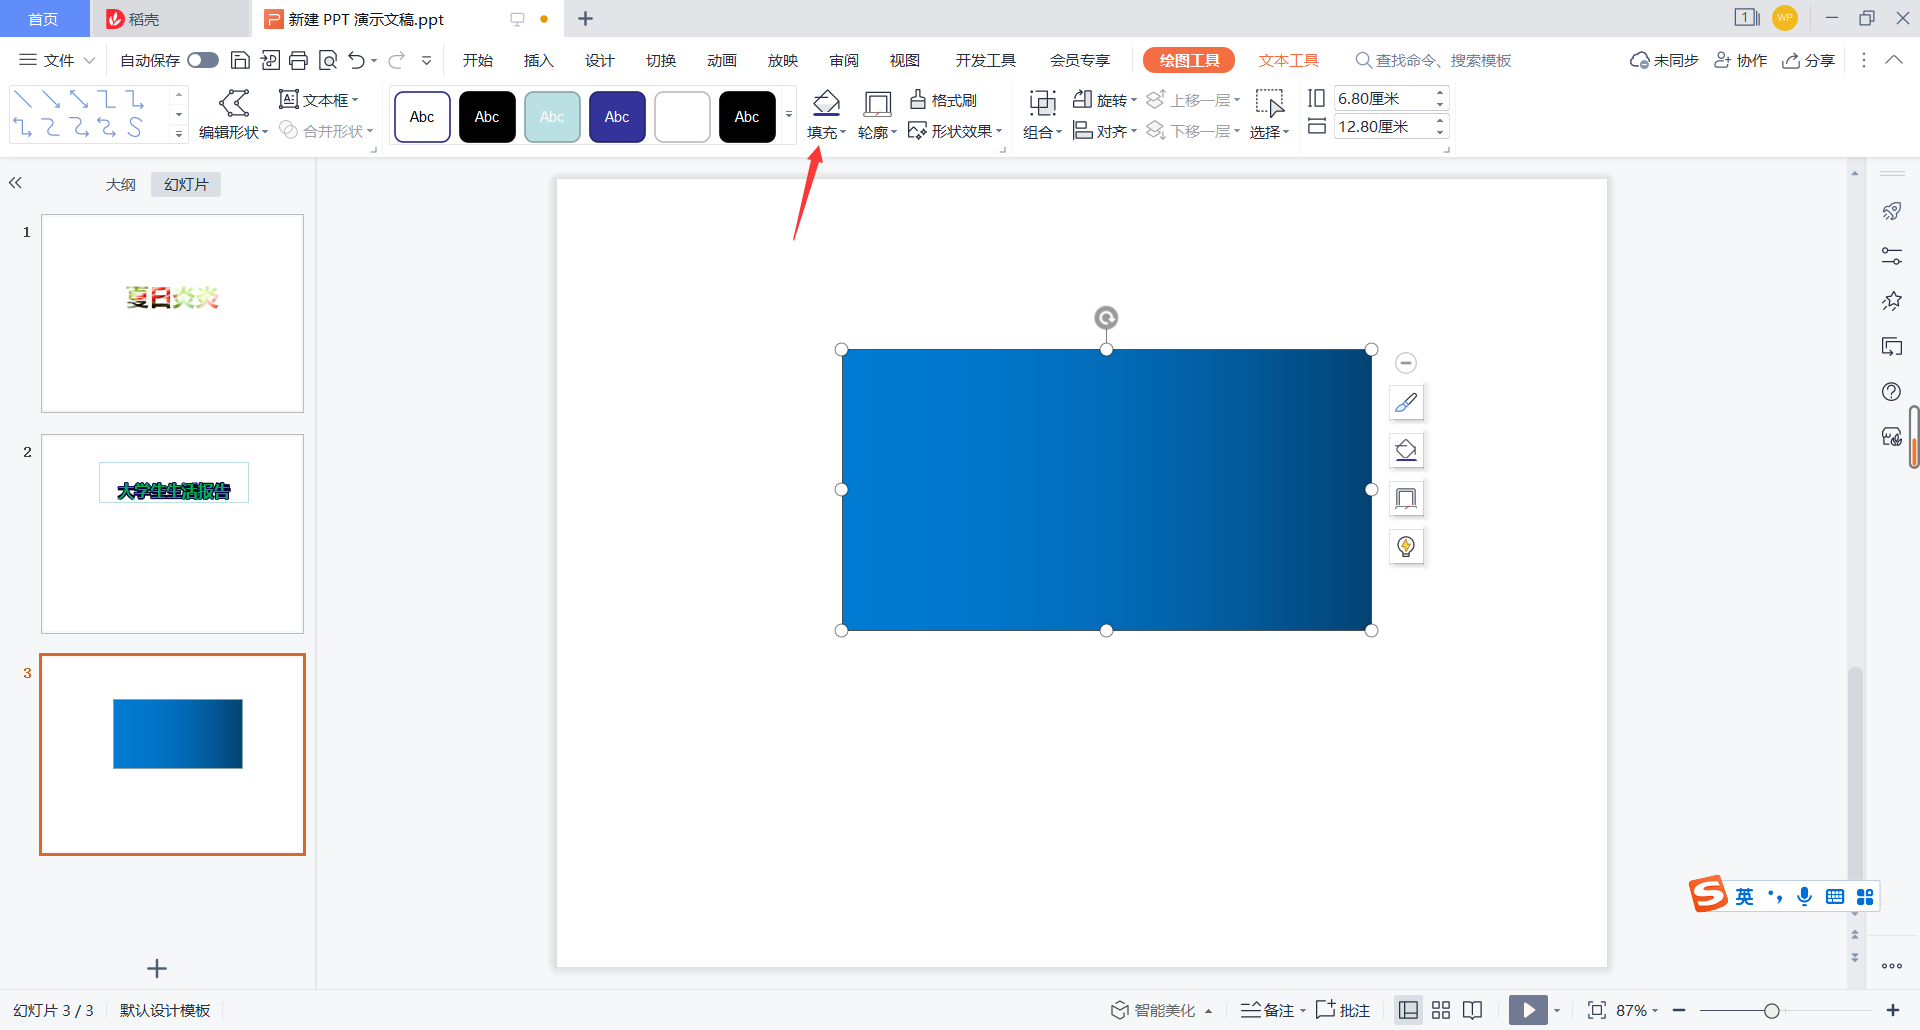Open the star animation icon in right sidebar
Viewport: 1920px width, 1030px height.
coord(1892,301)
